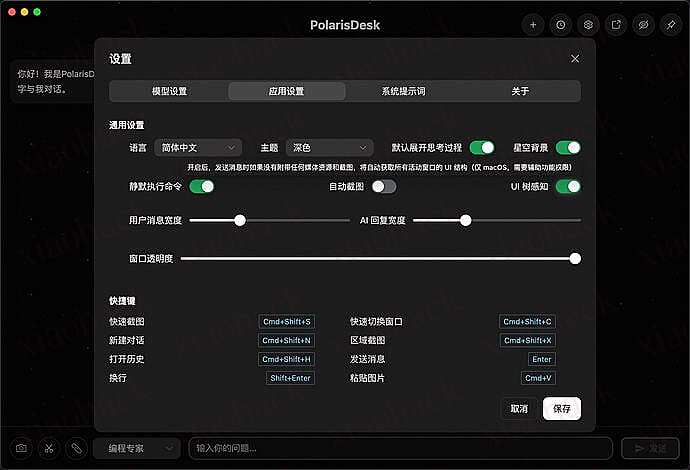The height and width of the screenshot is (470, 690).
Task: Click the 保存 button
Action: (x=561, y=408)
